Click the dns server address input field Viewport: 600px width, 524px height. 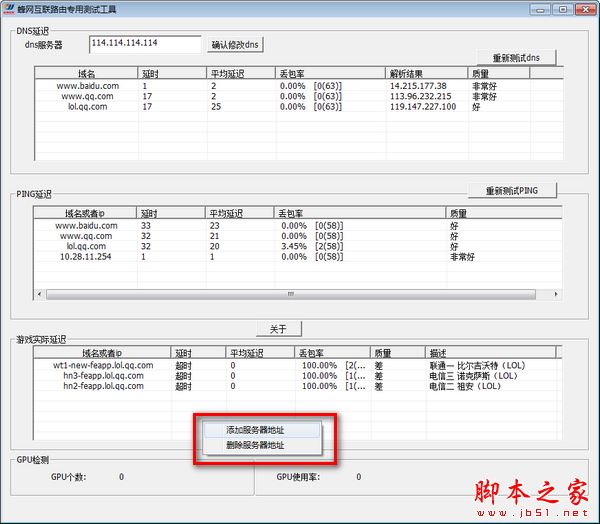[x=145, y=44]
